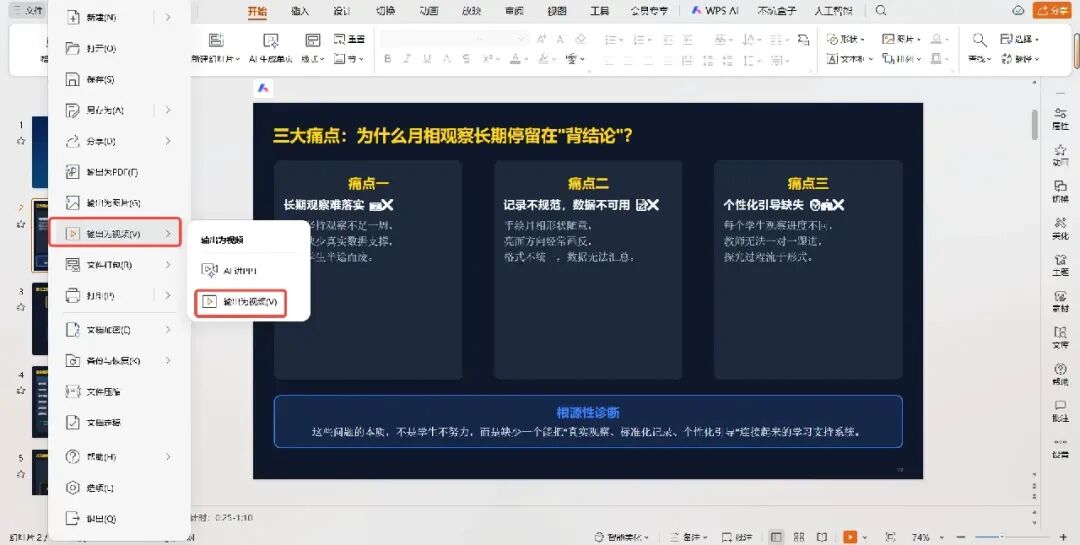The width and height of the screenshot is (1080, 545).
Task: Open Options (选项) gear icon
Action: (x=72, y=488)
